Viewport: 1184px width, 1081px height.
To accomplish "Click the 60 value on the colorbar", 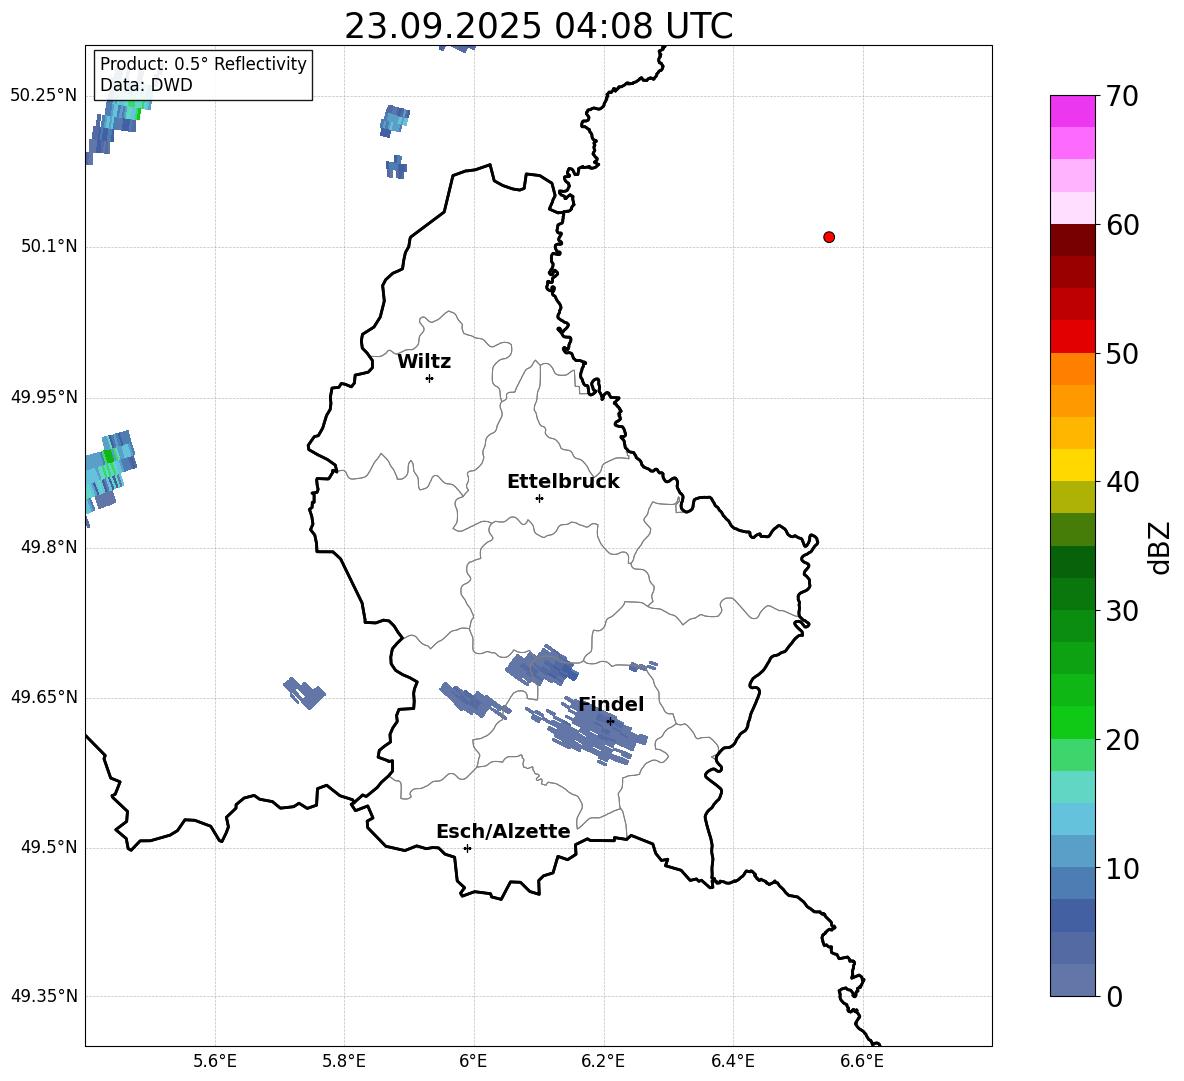I will (x=1122, y=225).
